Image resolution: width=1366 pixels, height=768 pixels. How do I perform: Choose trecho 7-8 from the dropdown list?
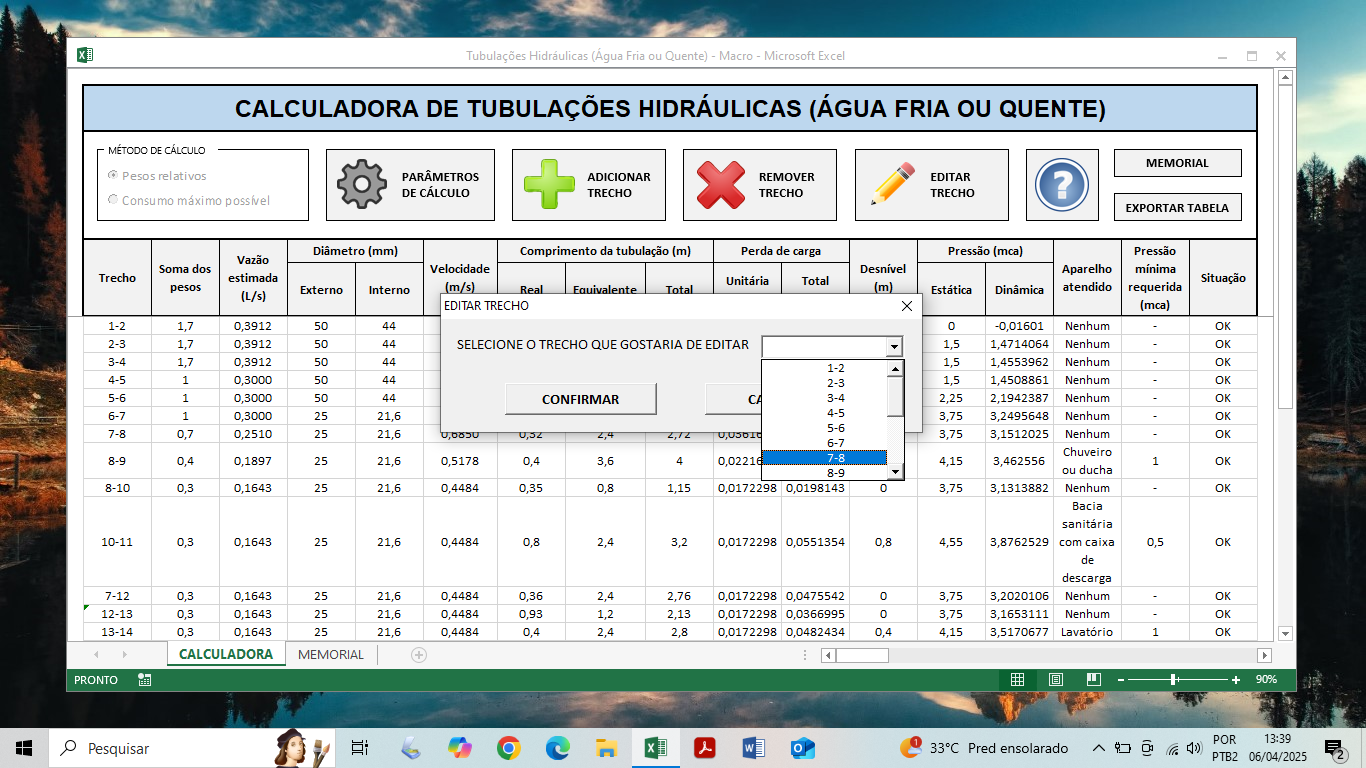tap(835, 458)
